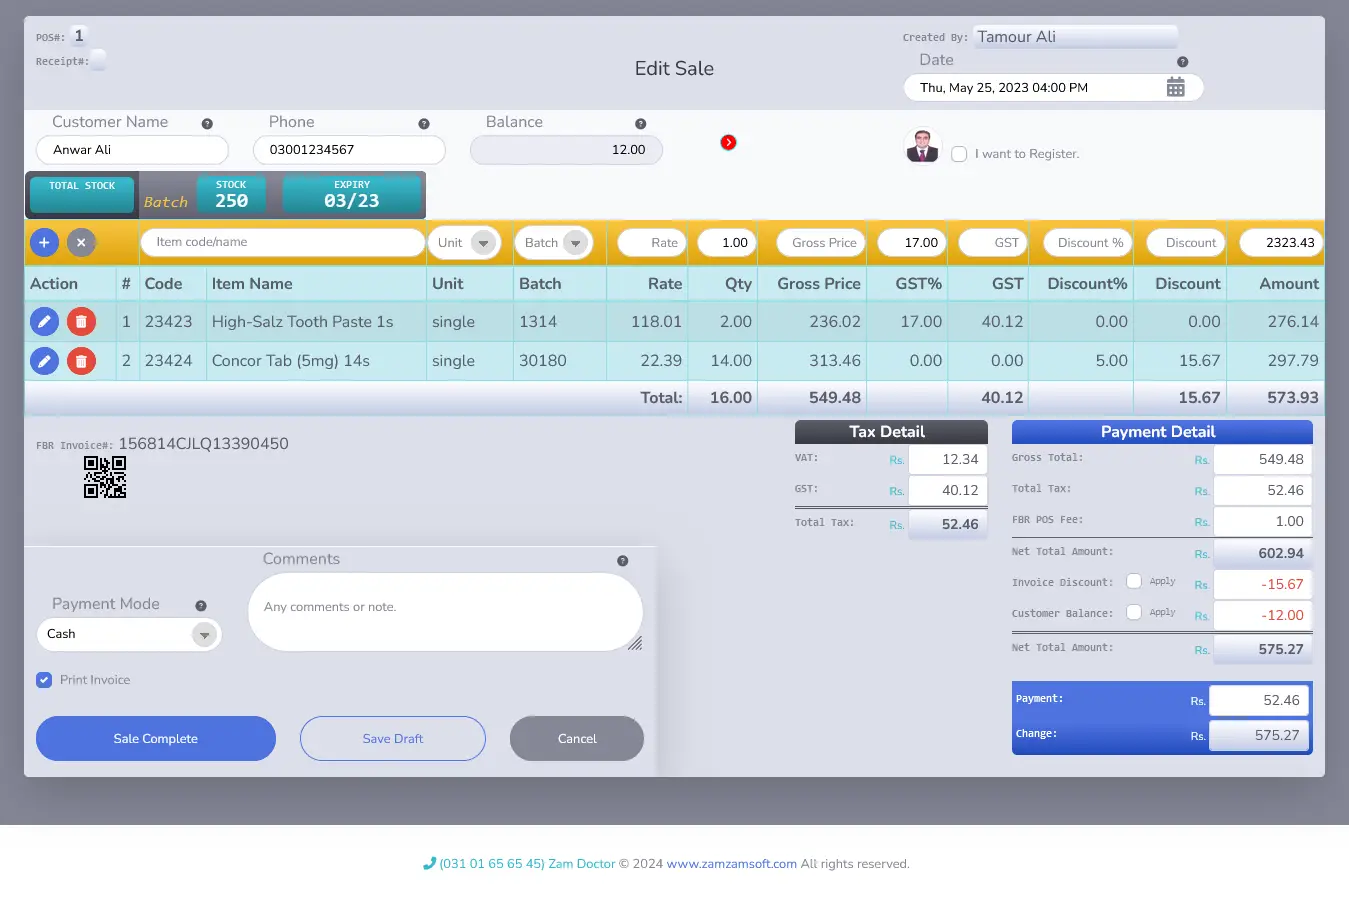Enable Apply for Customer Balance
Viewport: 1349px width, 902px height.
(1134, 612)
